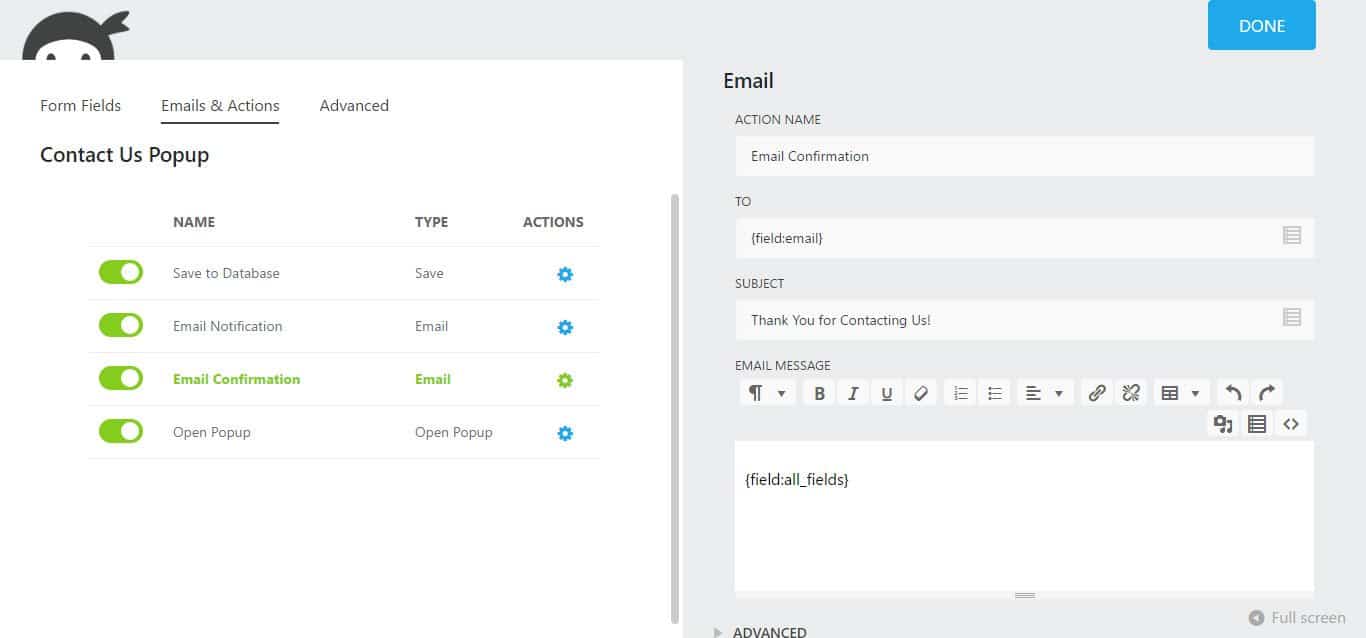Open the Advanced tab

(354, 105)
